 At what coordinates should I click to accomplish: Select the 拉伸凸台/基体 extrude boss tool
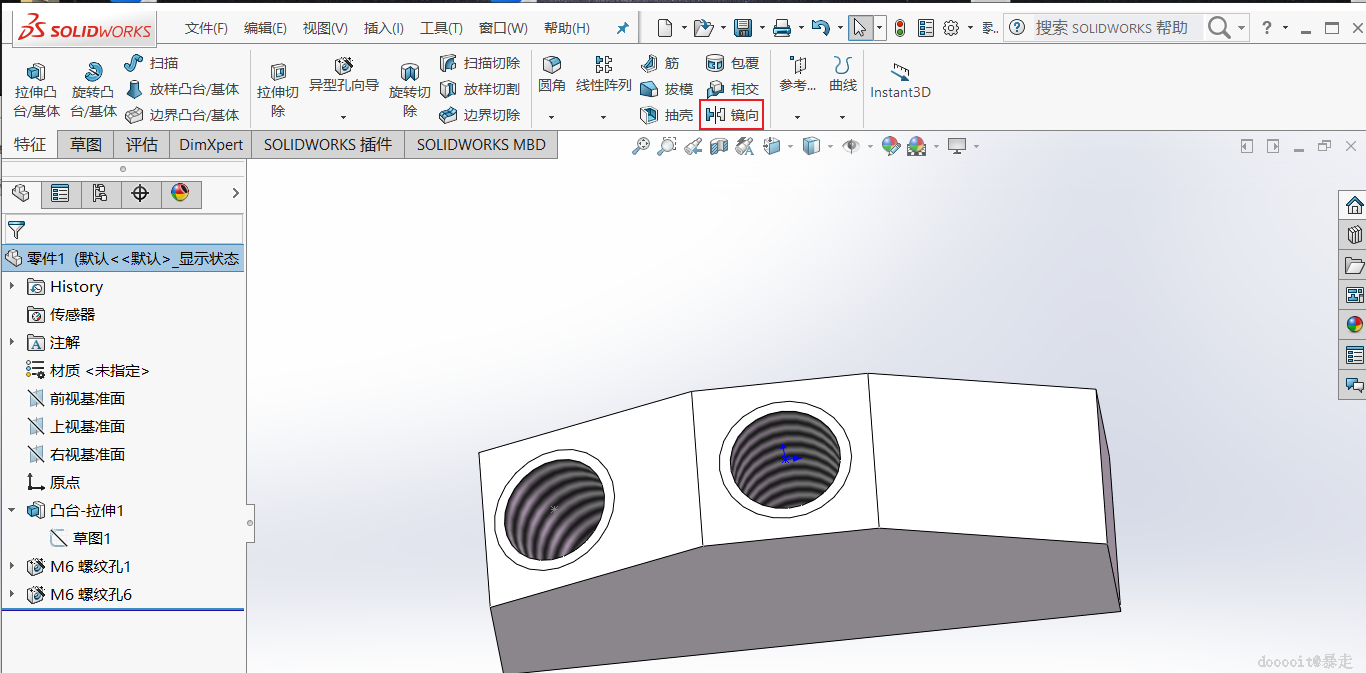coord(36,89)
